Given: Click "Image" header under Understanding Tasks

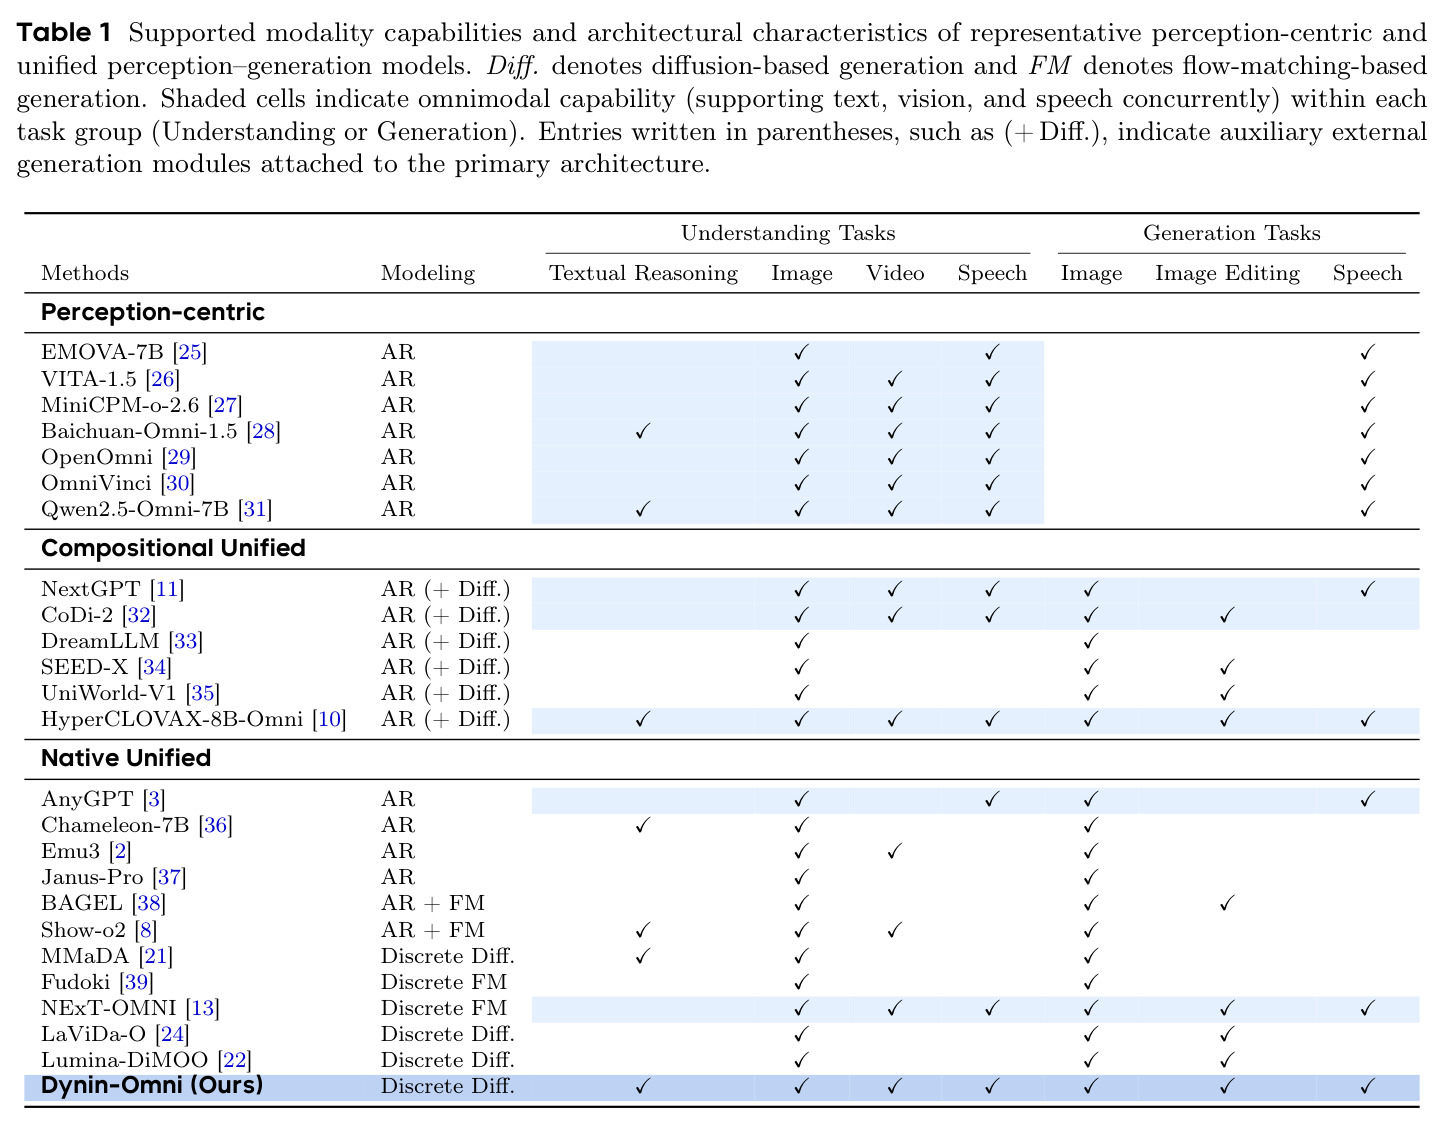Looking at the screenshot, I should click(x=802, y=274).
